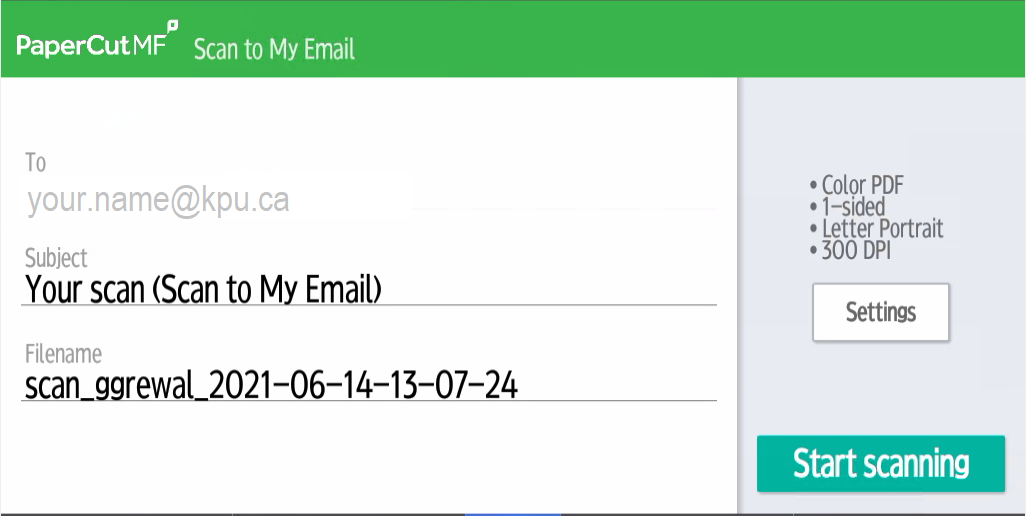This screenshot has height=516, width=1026.
Task: Click the To field label
Action: [36, 162]
